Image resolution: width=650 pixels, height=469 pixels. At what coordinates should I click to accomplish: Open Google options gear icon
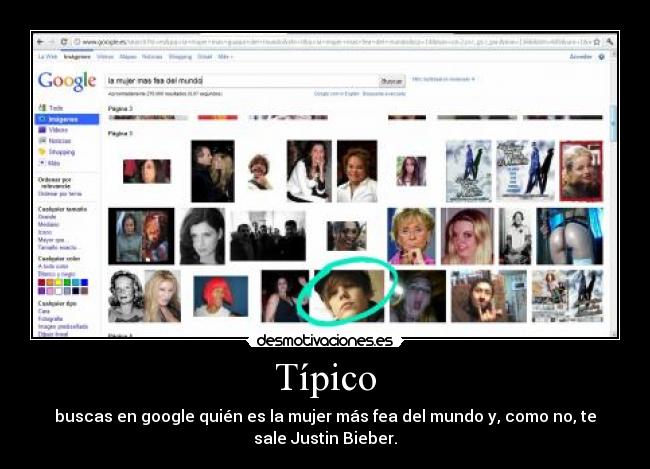tap(601, 57)
